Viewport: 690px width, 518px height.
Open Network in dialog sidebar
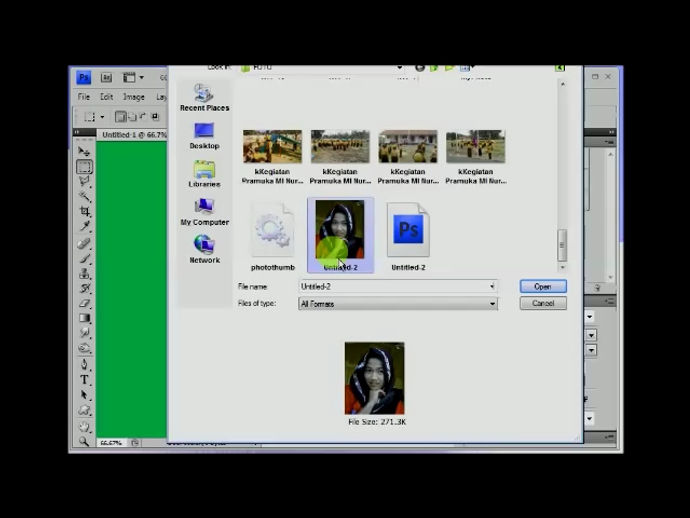tap(204, 250)
